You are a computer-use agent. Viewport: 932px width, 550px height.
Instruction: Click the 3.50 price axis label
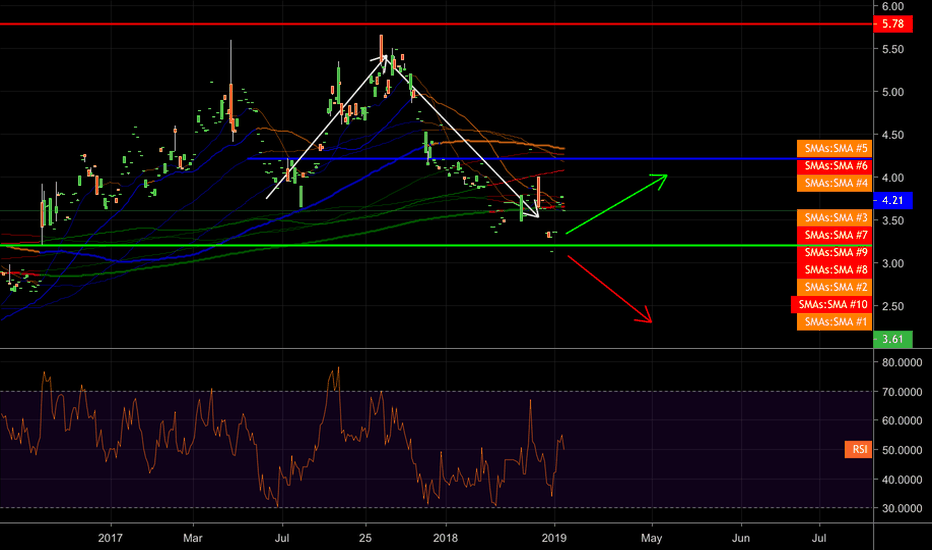pos(893,221)
